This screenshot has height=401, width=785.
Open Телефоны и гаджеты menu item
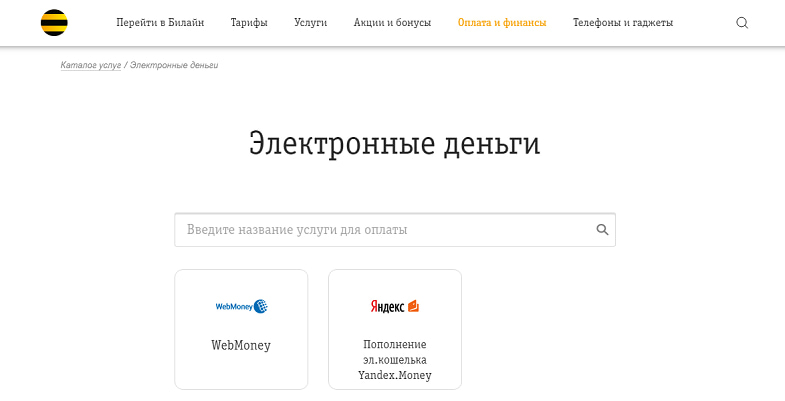[x=623, y=23]
